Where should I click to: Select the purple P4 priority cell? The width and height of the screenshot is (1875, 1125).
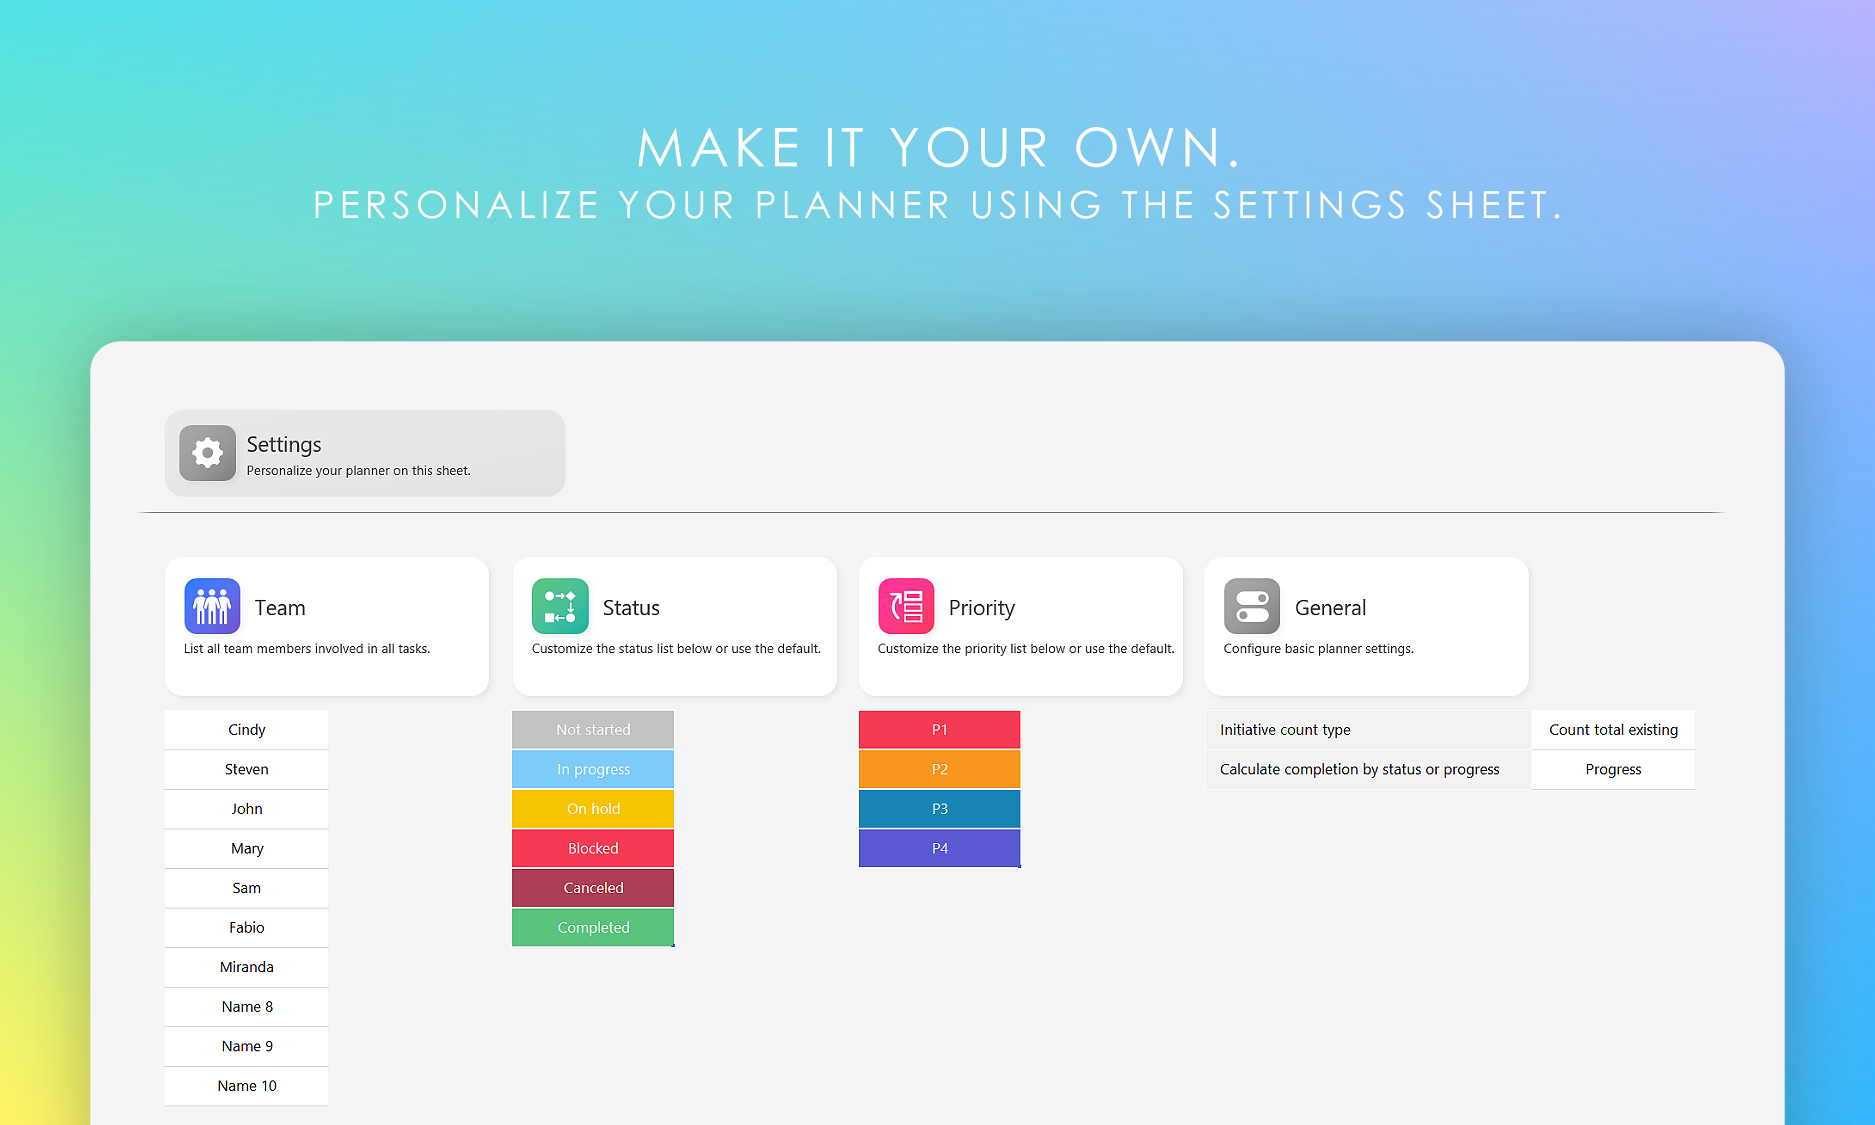coord(939,848)
